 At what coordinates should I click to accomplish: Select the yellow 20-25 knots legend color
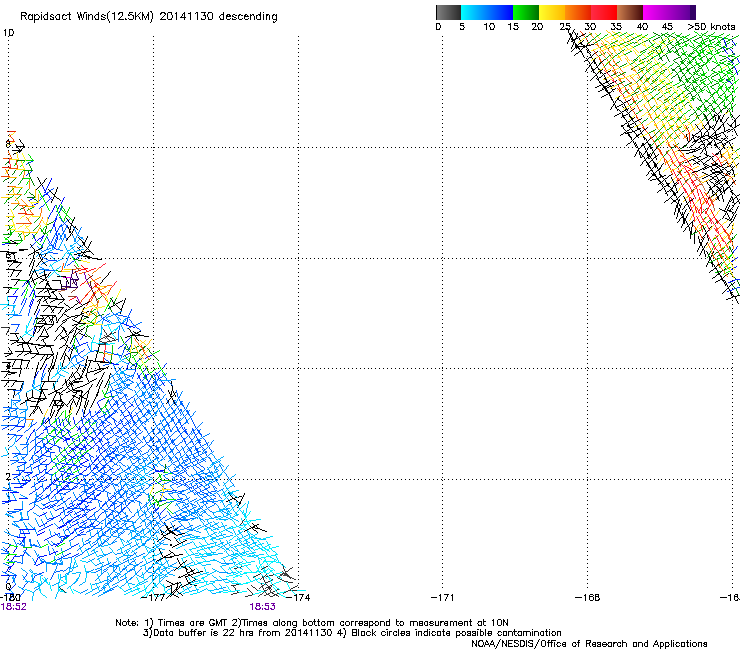552,12
